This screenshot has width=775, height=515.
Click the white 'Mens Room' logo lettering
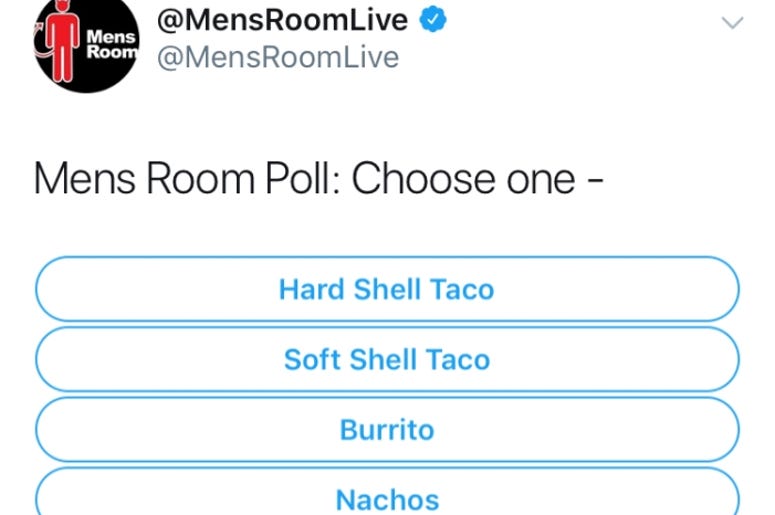(x=112, y=44)
